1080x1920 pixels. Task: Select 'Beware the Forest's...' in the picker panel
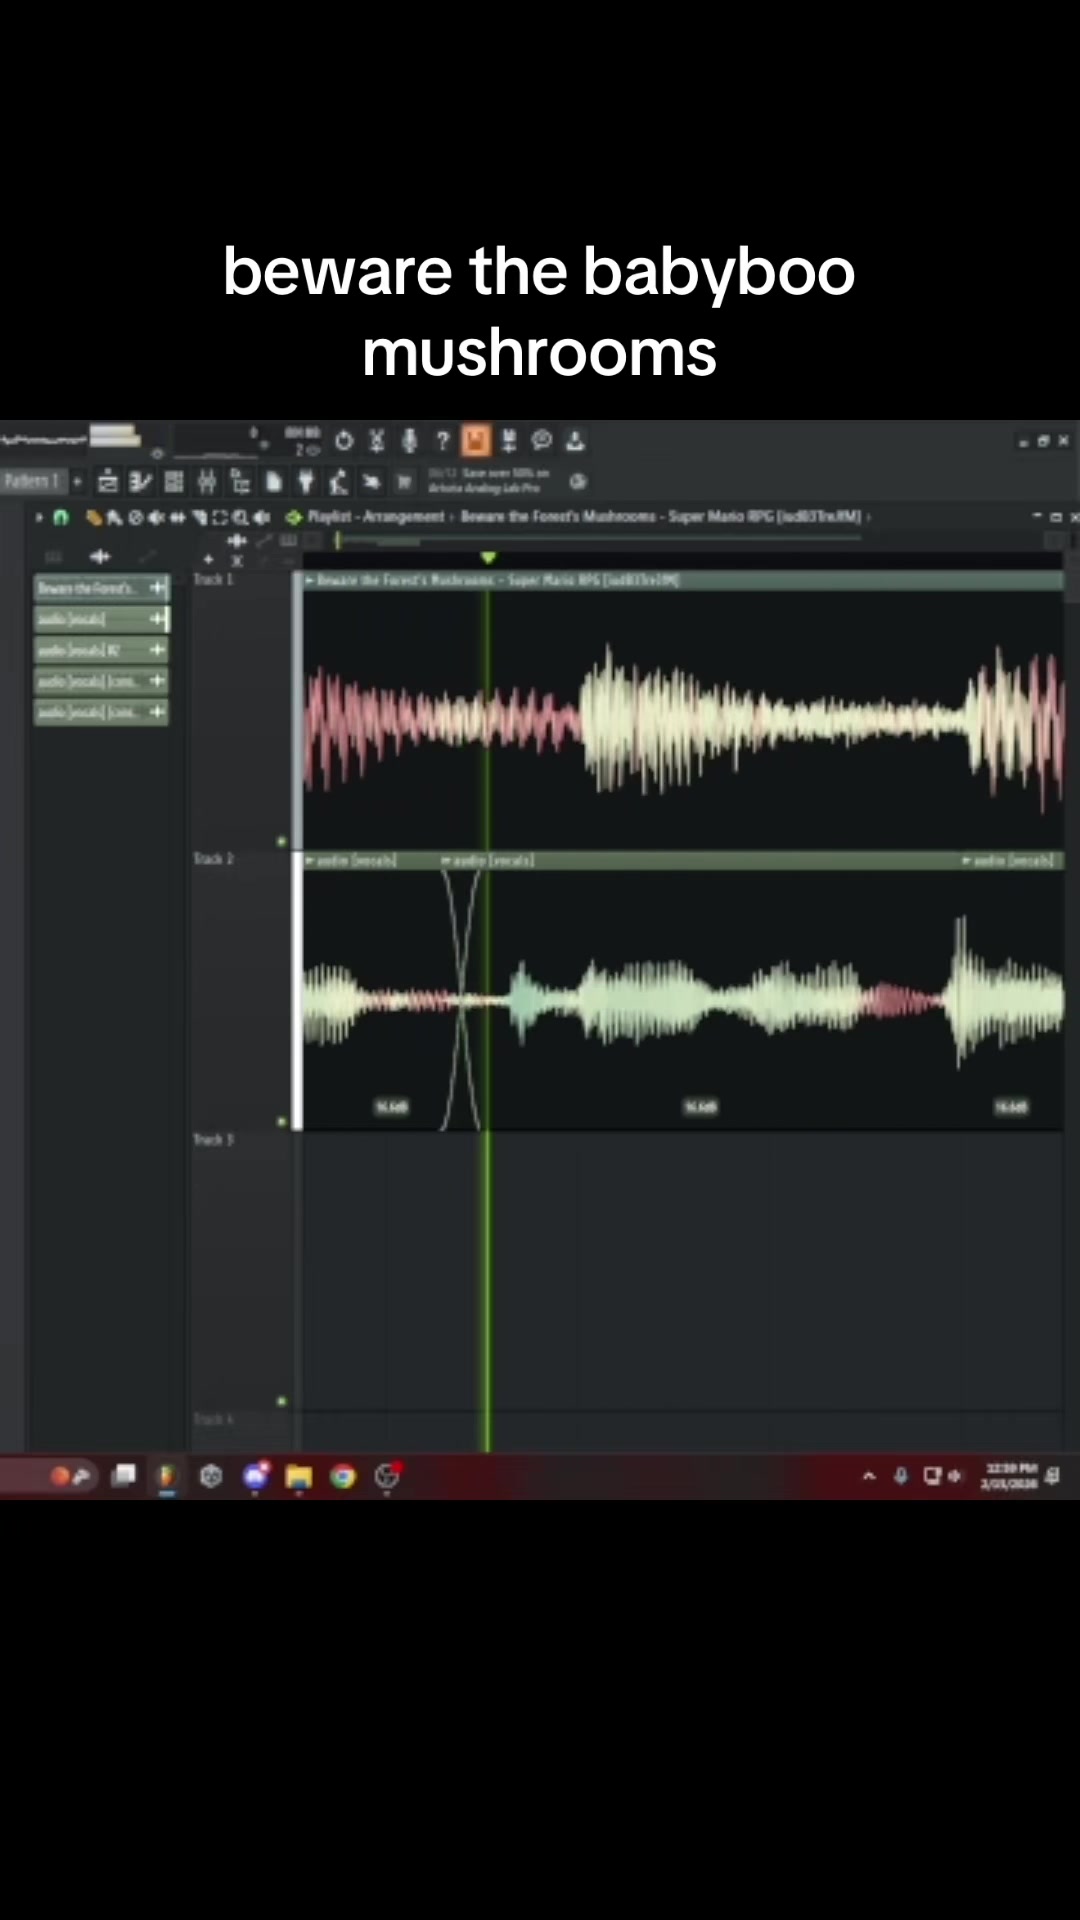pos(102,588)
